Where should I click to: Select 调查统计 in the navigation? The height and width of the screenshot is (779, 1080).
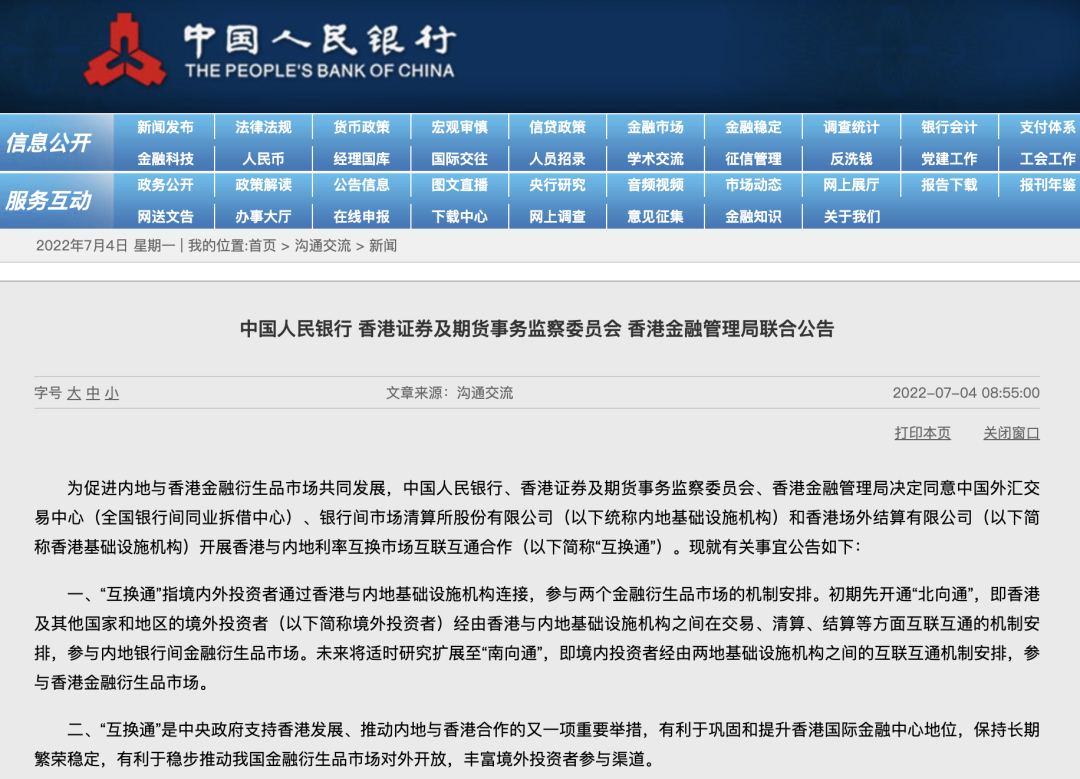[851, 127]
